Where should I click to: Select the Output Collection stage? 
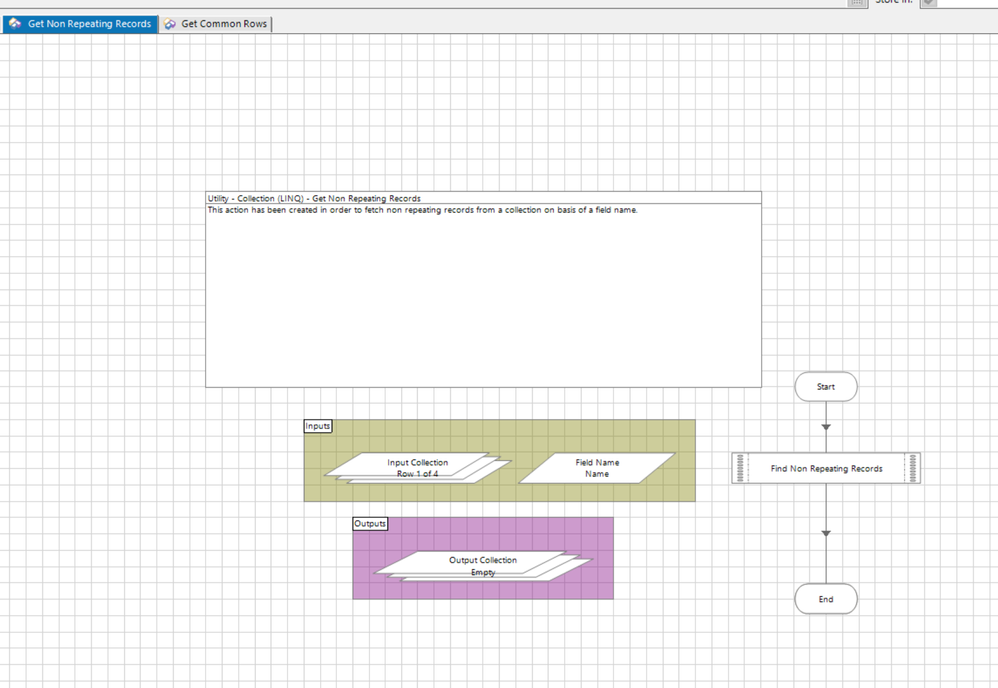click(482, 566)
